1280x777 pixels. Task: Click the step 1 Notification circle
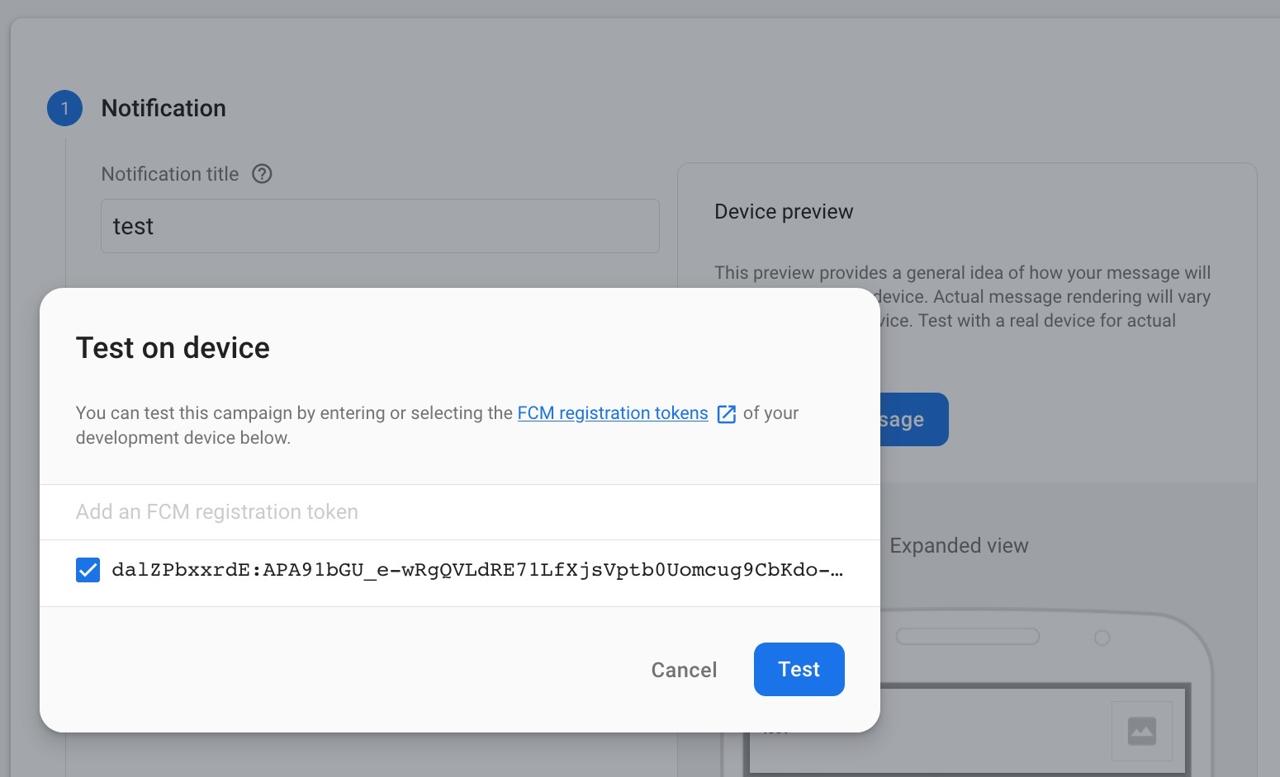65,108
